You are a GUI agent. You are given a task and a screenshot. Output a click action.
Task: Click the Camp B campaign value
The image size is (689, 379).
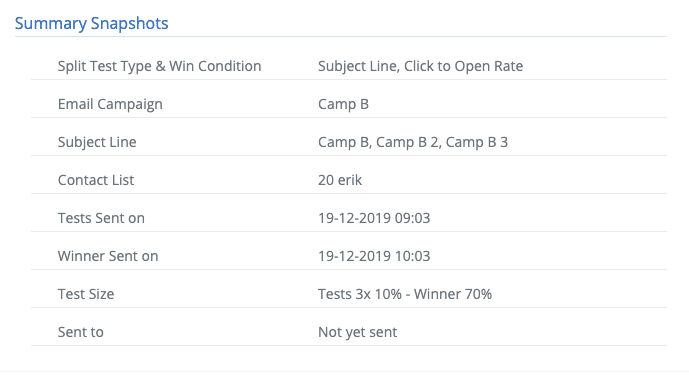[x=343, y=104]
